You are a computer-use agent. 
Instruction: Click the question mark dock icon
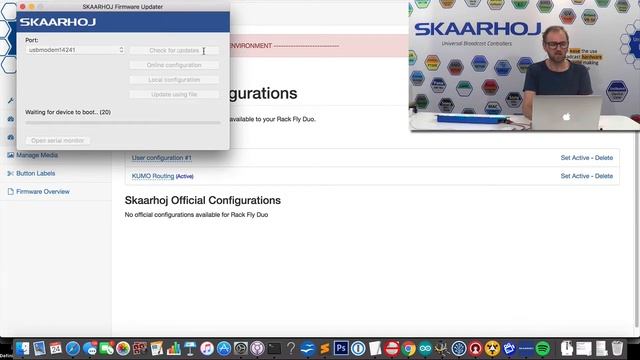point(291,349)
